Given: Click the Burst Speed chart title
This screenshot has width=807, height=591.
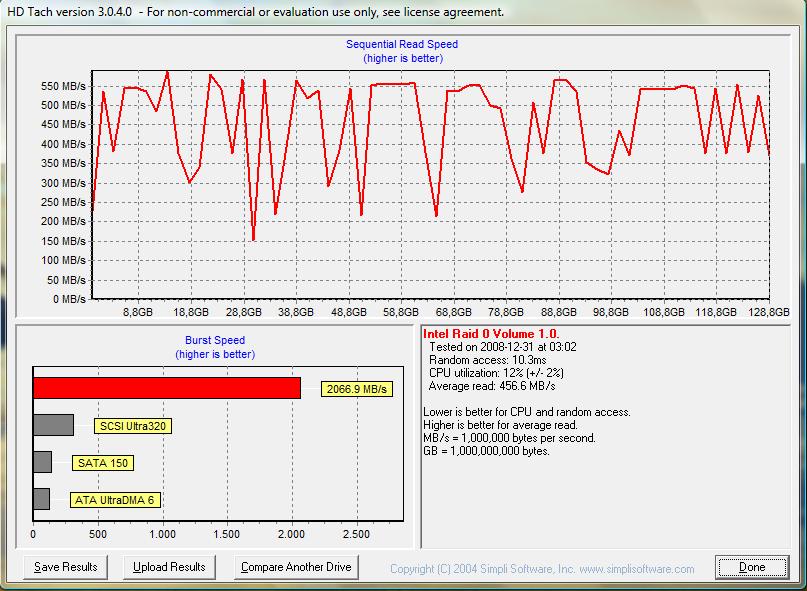Looking at the screenshot, I should click(x=215, y=340).
